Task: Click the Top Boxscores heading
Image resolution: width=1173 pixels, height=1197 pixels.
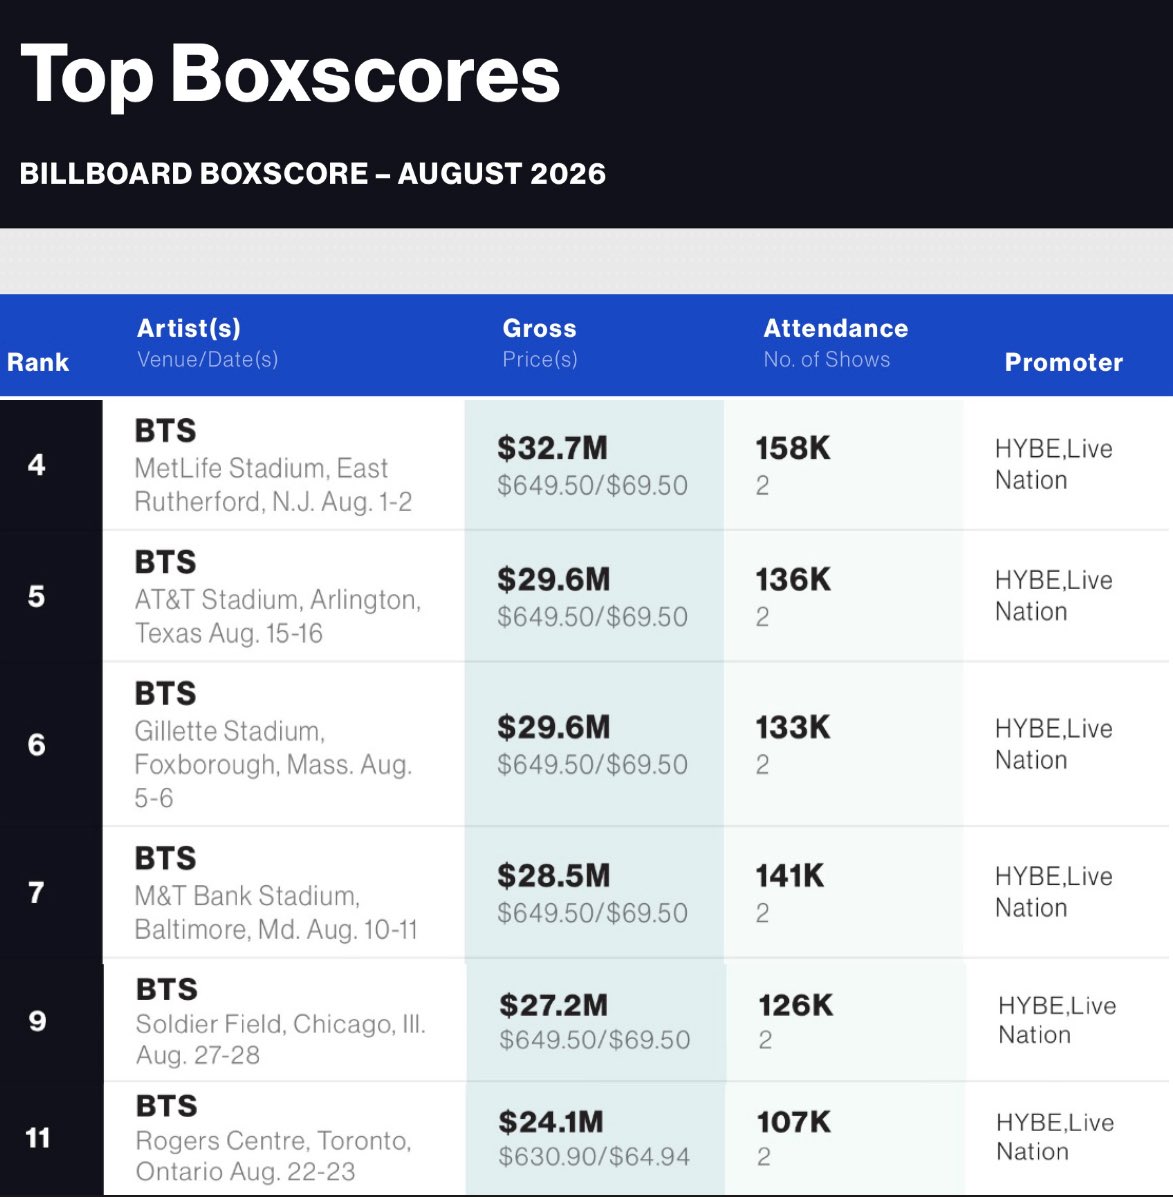Action: pyautogui.click(x=290, y=76)
